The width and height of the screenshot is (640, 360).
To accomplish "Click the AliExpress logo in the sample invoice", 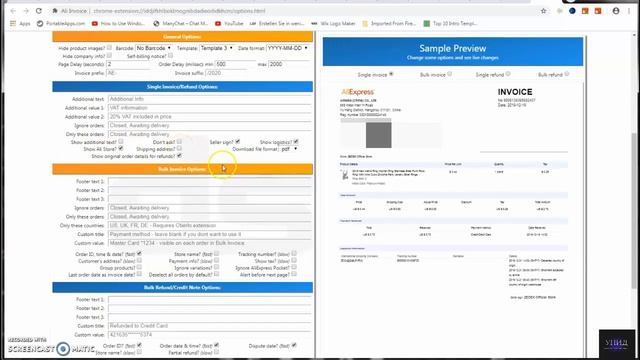I will (358, 92).
